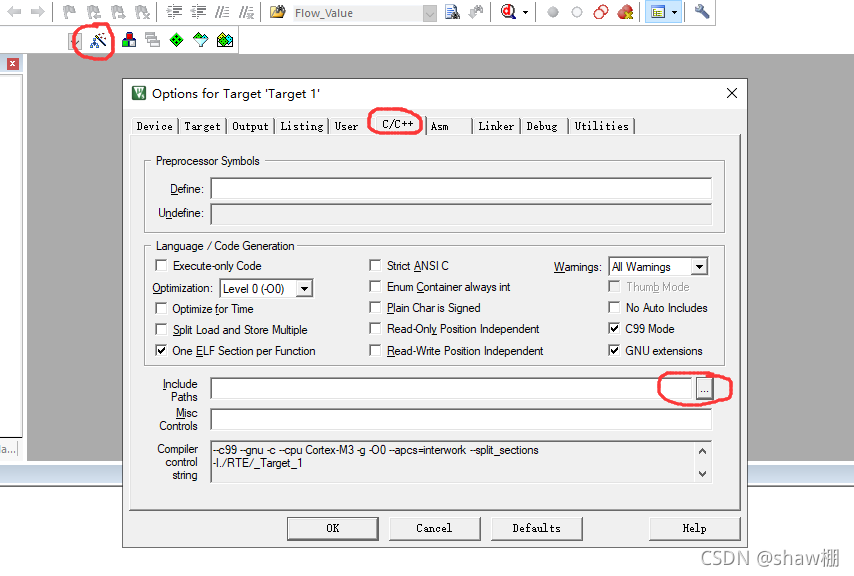This screenshot has height=576, width=854.
Task: Click Options for Target magic wand icon
Action: click(98, 40)
